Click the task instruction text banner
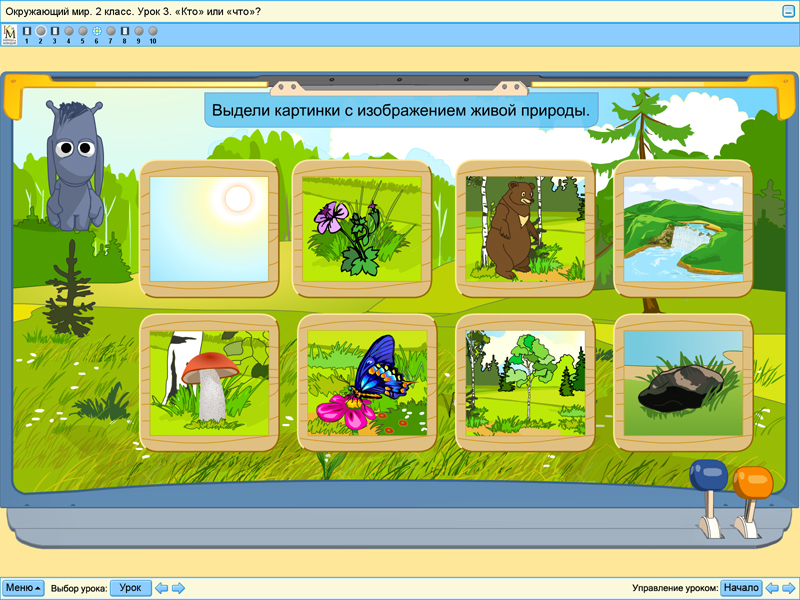Image resolution: width=800 pixels, height=600 pixels. [401, 110]
